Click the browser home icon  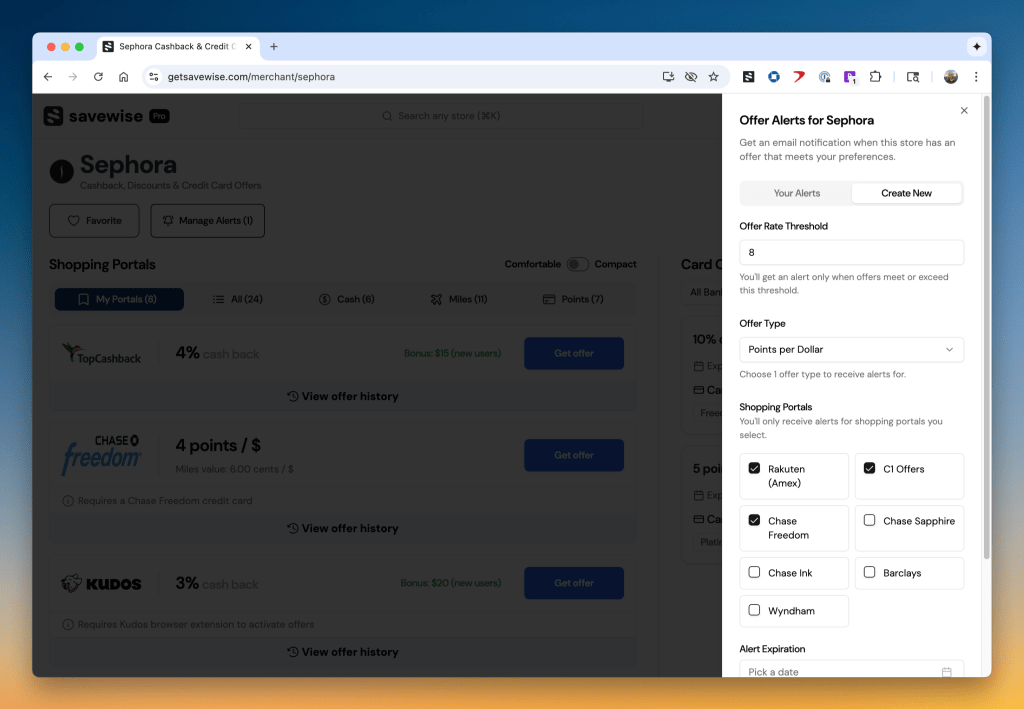pyautogui.click(x=124, y=77)
